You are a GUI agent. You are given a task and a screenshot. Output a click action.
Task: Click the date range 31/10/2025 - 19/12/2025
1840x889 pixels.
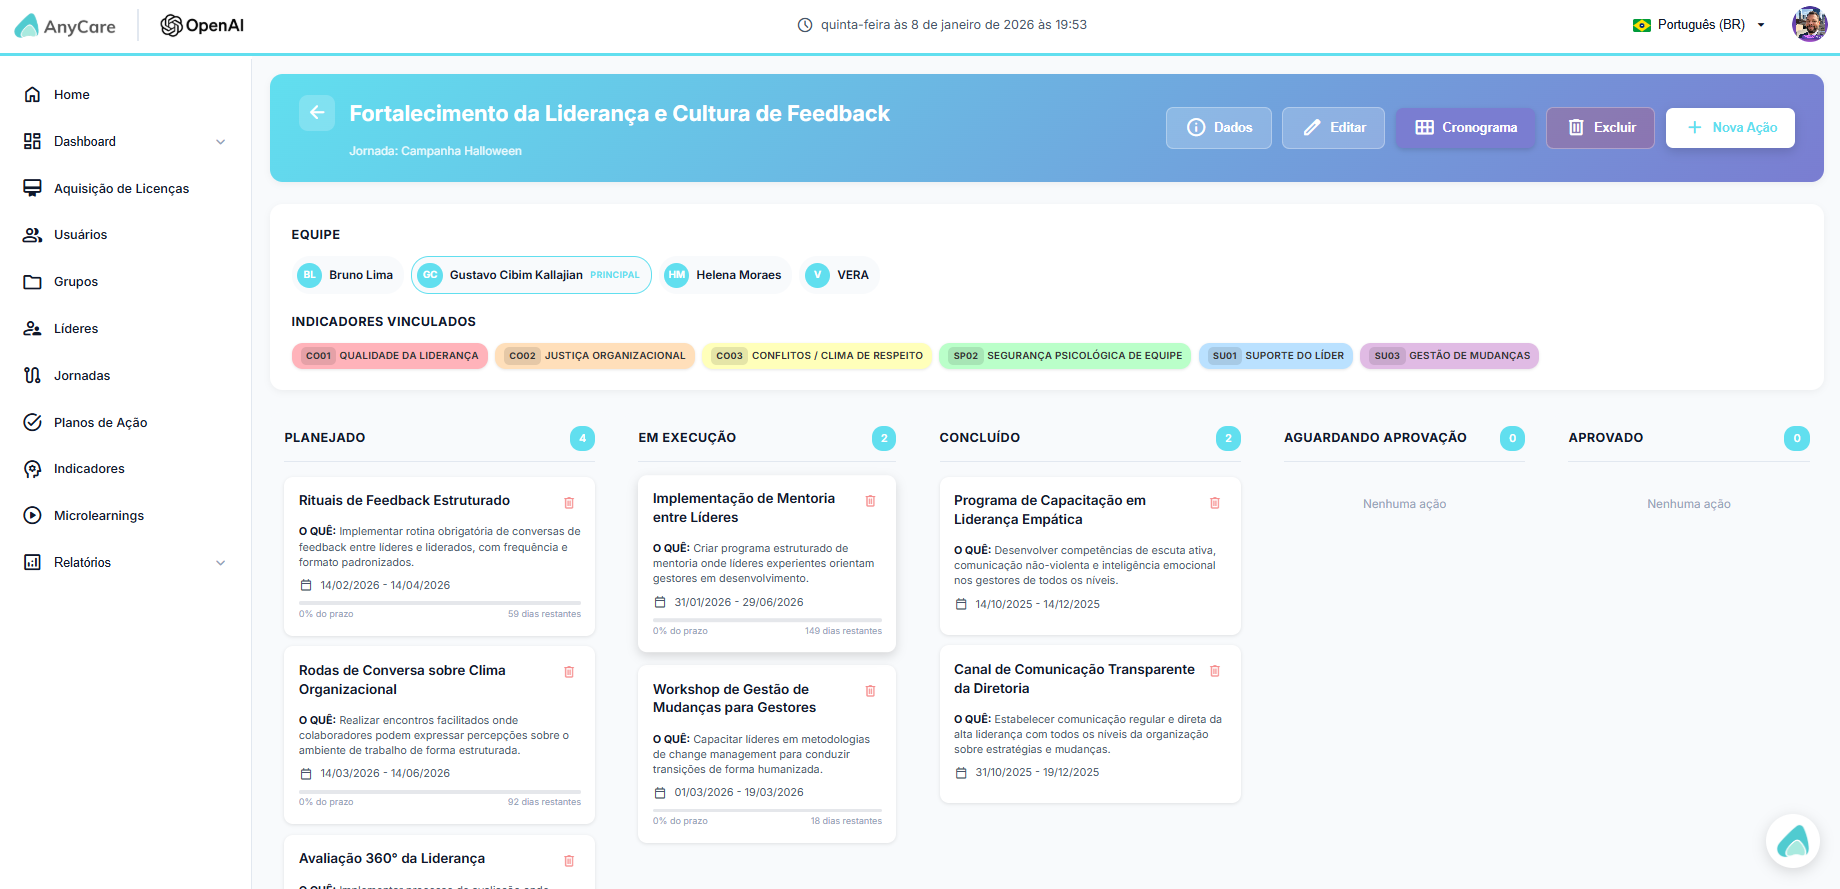[1037, 773]
